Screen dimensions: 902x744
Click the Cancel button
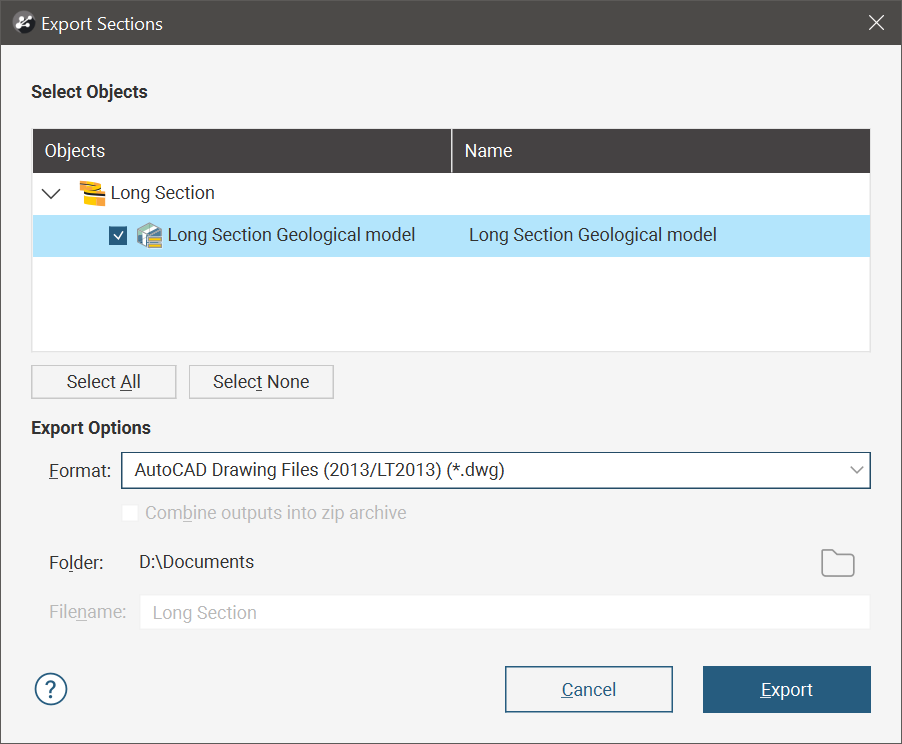[x=588, y=690]
